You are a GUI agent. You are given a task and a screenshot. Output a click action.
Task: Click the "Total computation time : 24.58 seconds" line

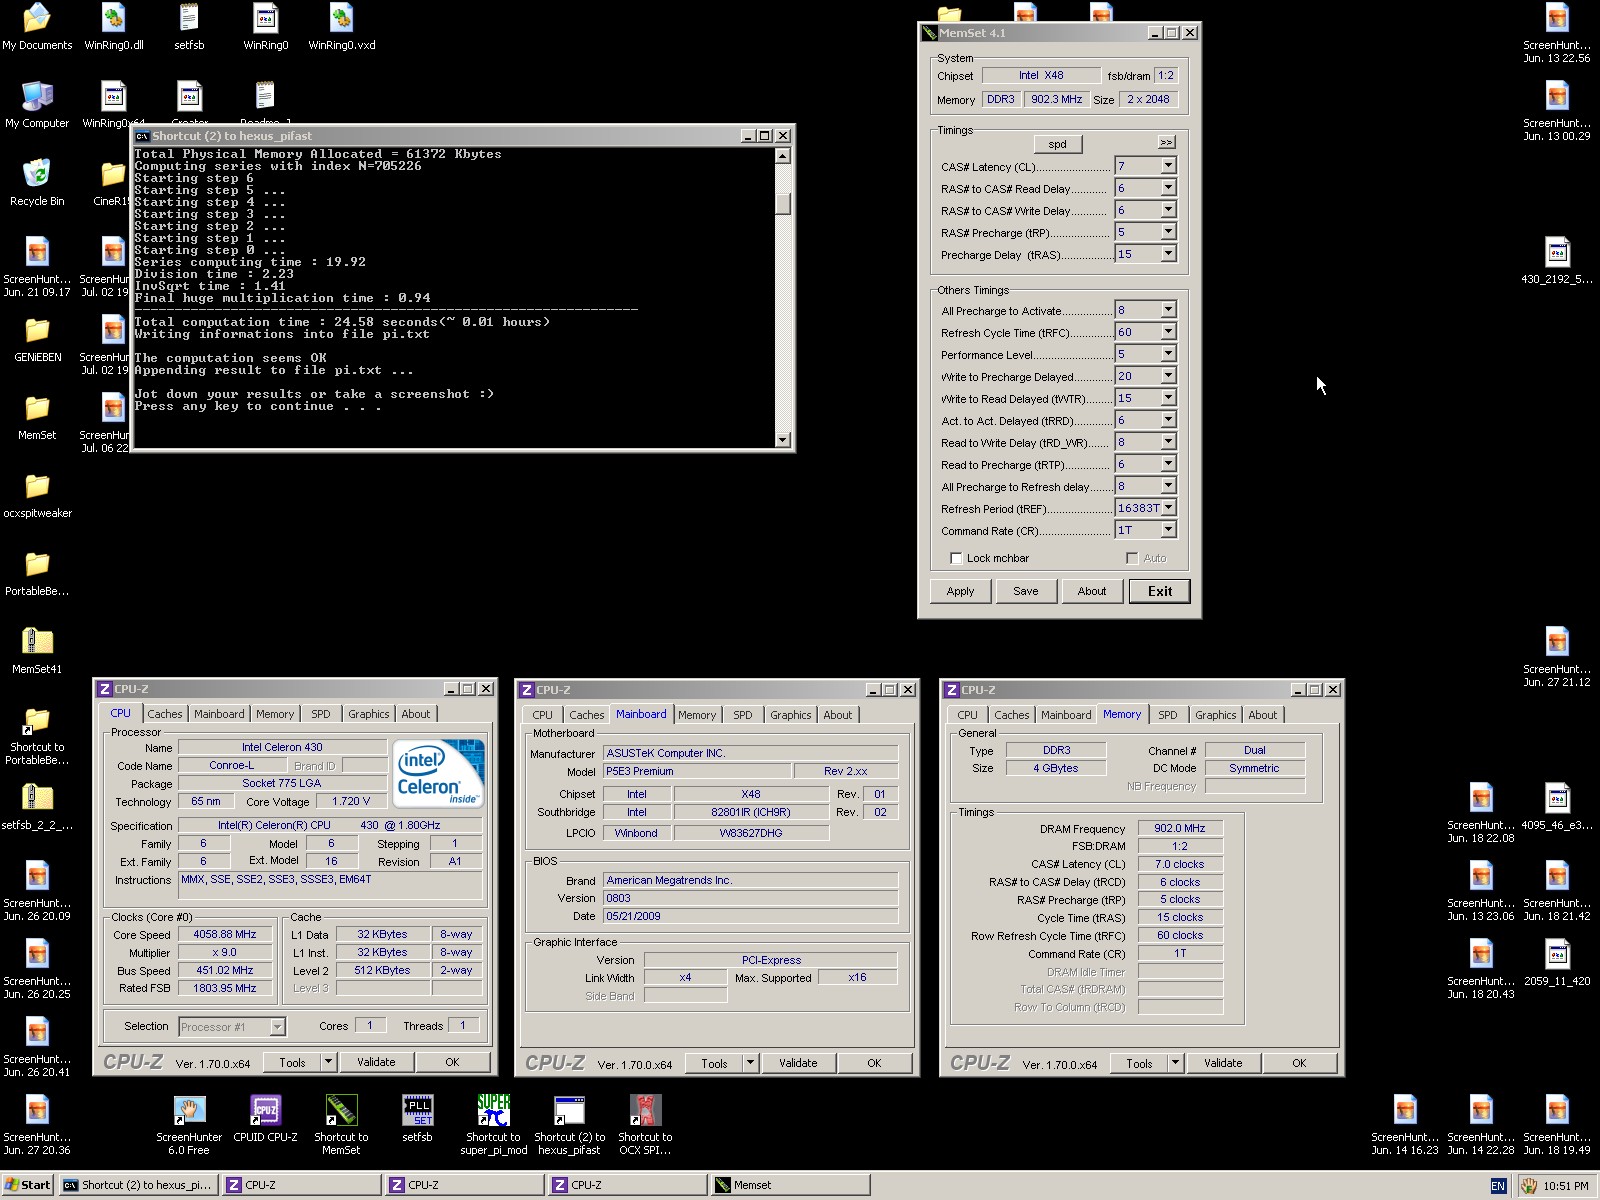tap(343, 322)
